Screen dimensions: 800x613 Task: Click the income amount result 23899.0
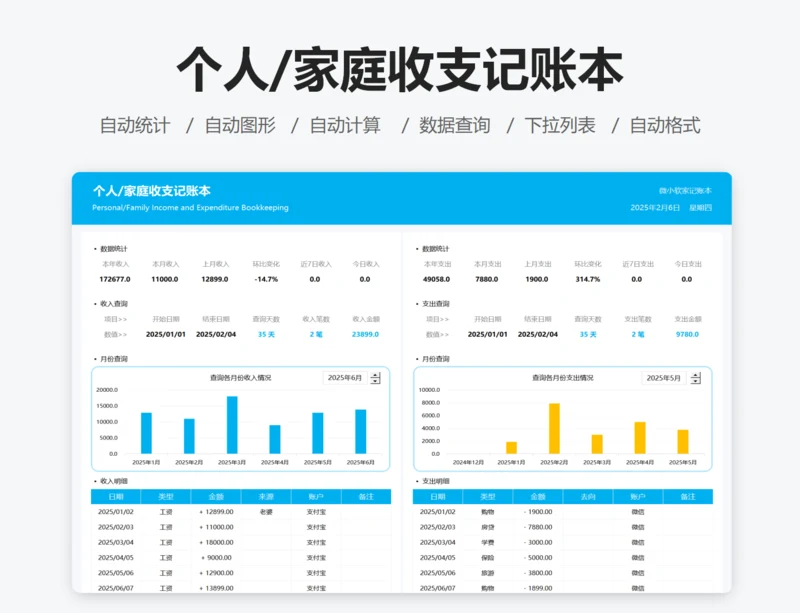(365, 334)
